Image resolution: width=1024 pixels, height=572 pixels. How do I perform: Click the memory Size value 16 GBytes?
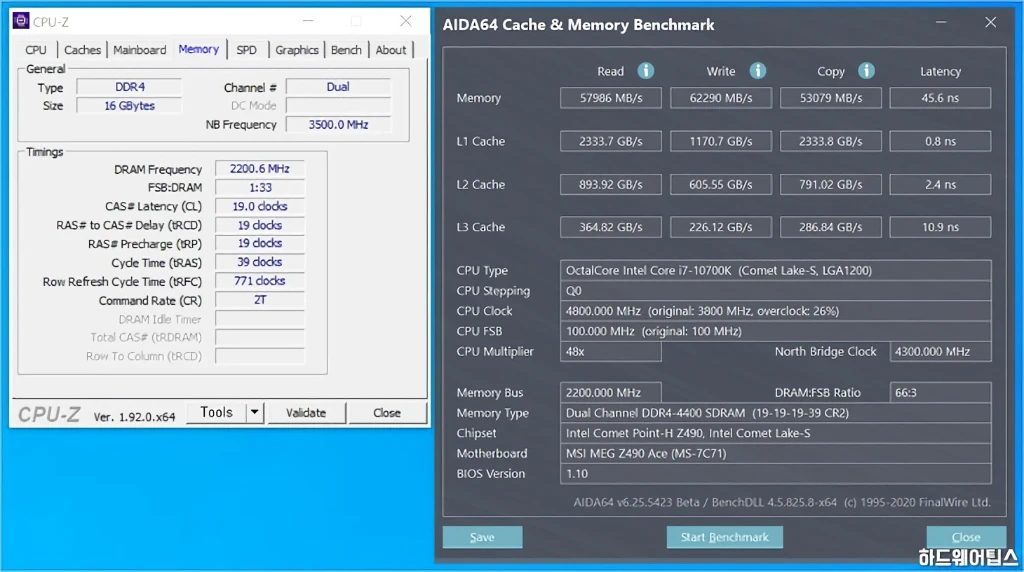click(129, 106)
